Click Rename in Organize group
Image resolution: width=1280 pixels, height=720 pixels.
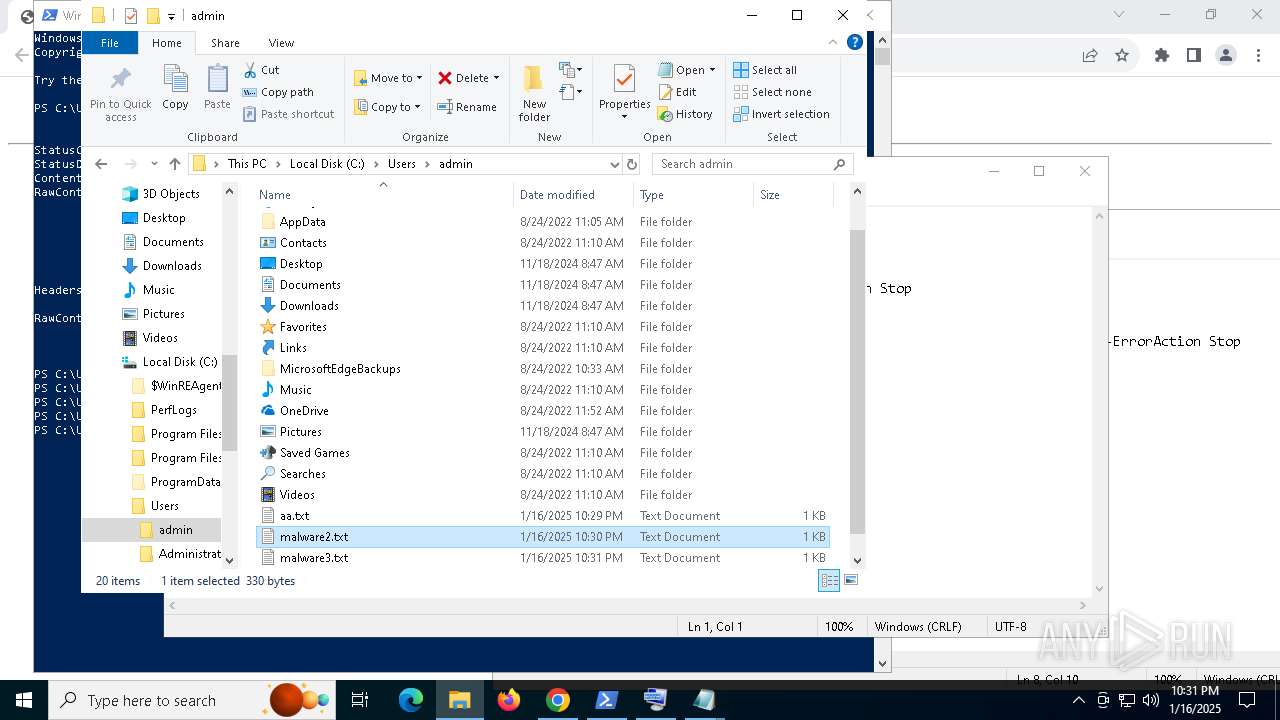pyautogui.click(x=467, y=107)
